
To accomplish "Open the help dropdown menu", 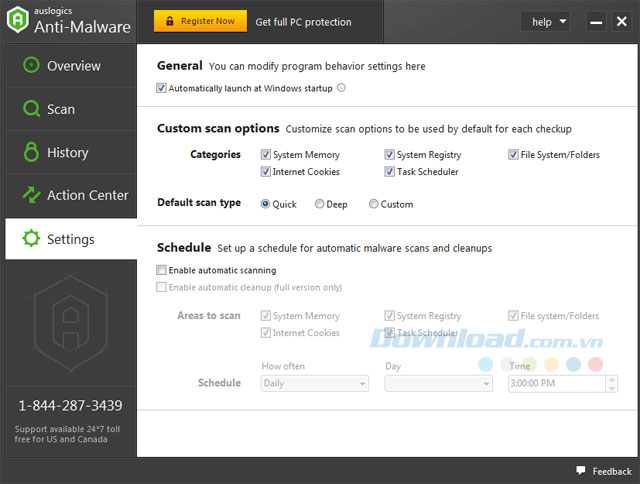I will [549, 21].
